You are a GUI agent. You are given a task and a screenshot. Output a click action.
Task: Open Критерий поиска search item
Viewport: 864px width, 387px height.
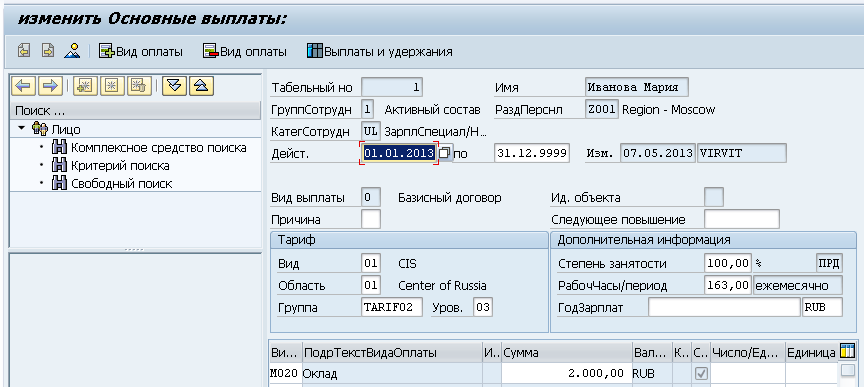click(120, 165)
